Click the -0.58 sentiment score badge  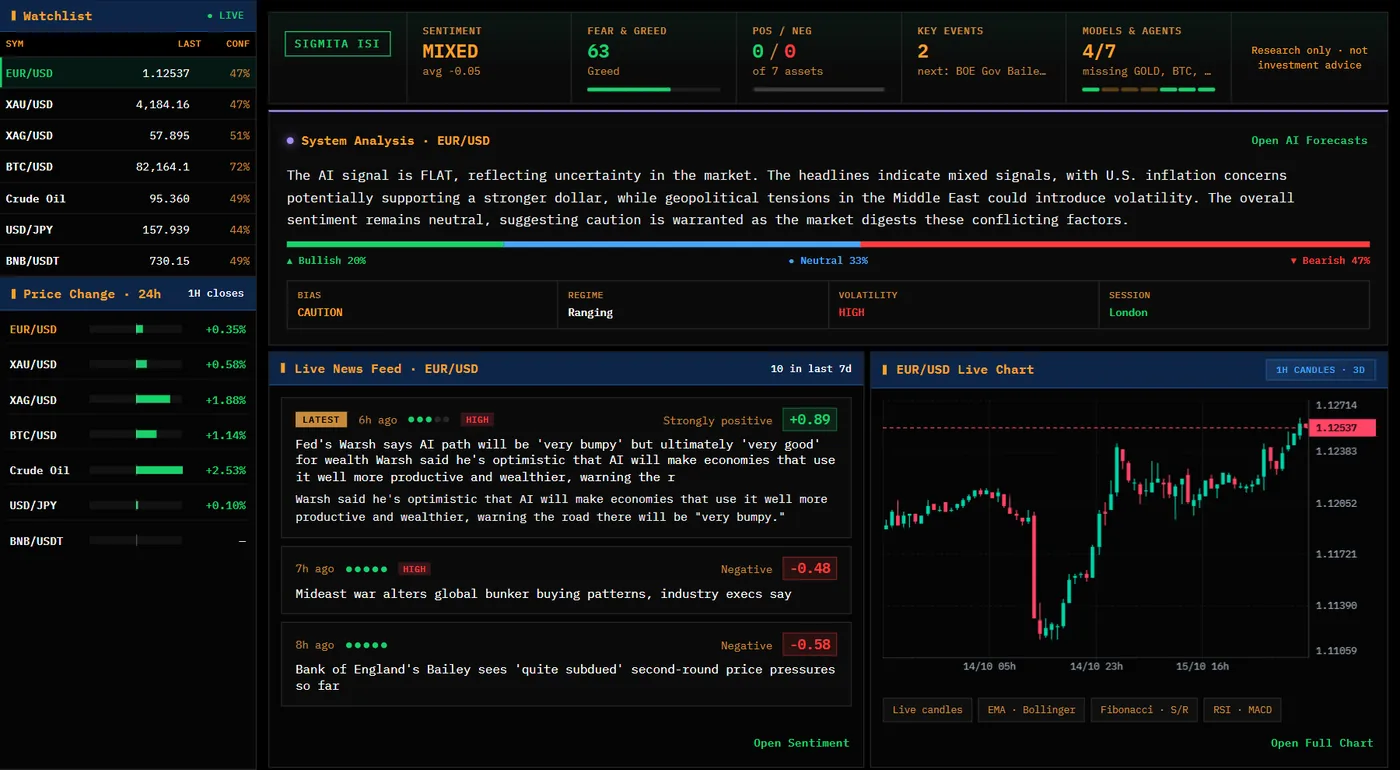(x=809, y=645)
